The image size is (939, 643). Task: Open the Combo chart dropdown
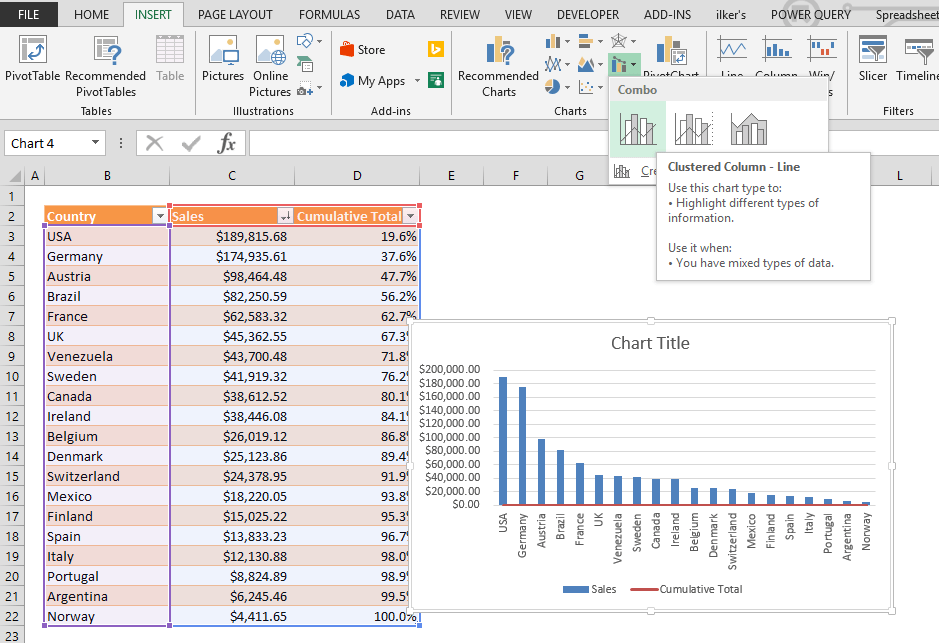[x=624, y=64]
